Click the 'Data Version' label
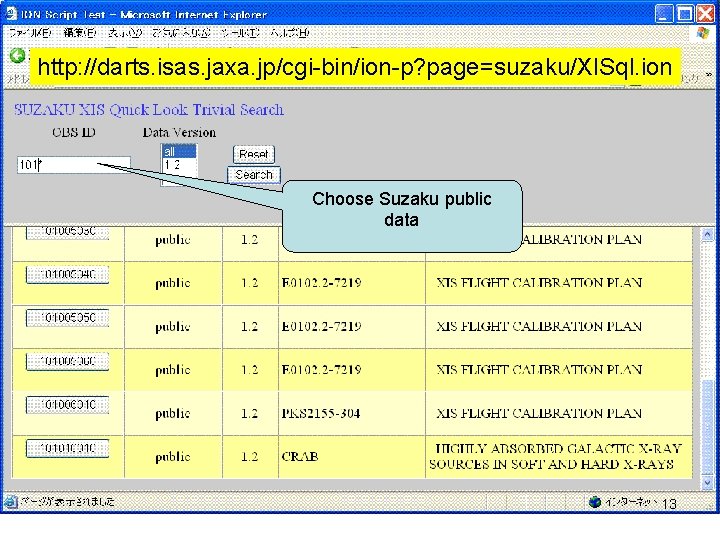The height and width of the screenshot is (540, 720). point(179,133)
